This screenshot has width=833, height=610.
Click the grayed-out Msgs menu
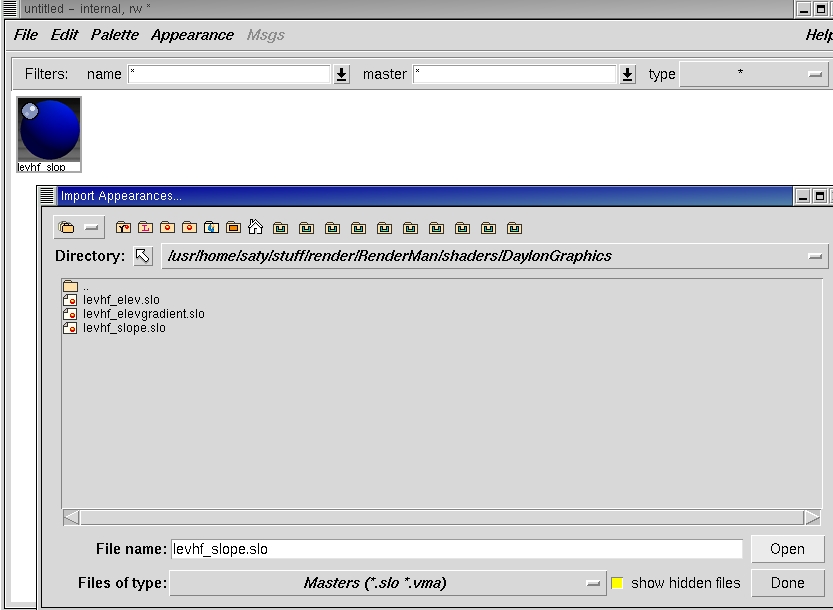coord(266,35)
